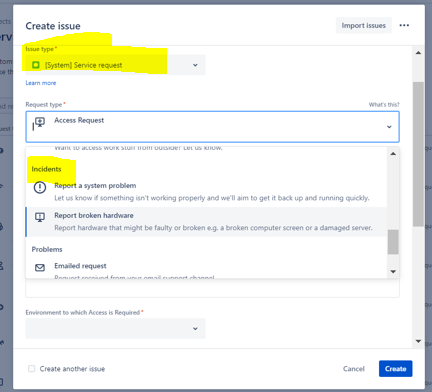
Task: Click the Import issues button
Action: coord(363,26)
